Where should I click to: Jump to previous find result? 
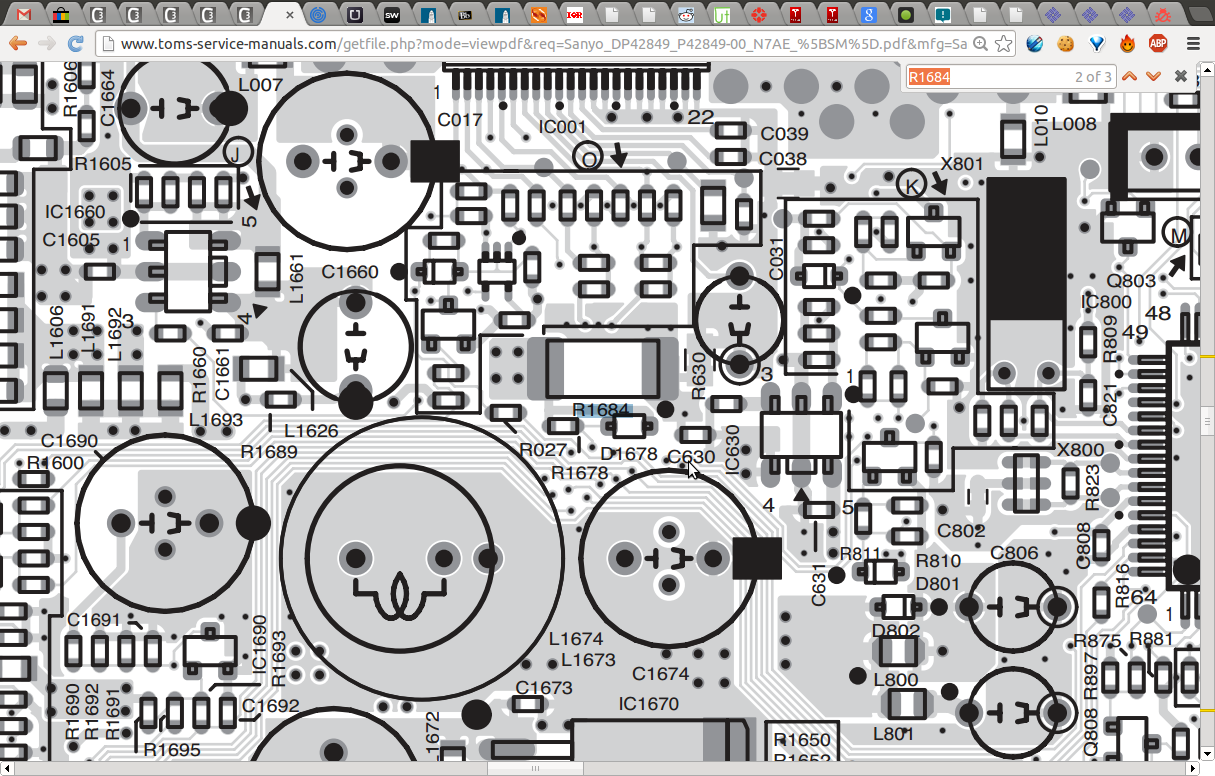[1129, 77]
